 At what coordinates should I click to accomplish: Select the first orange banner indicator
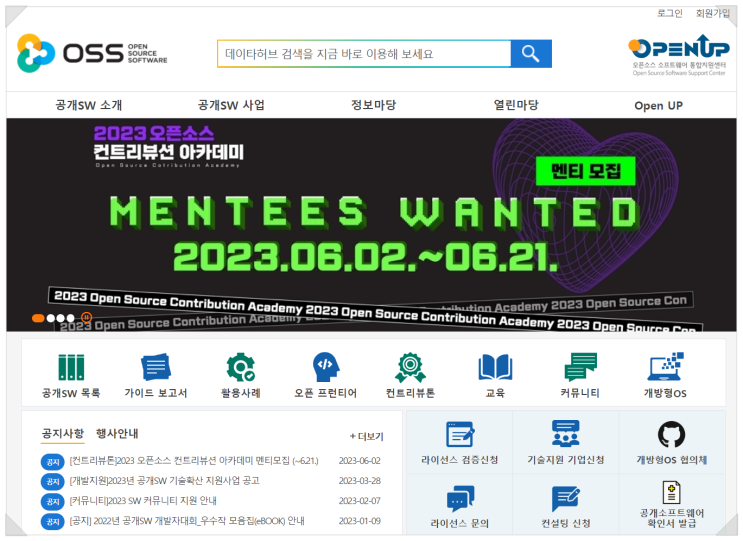tap(38, 318)
